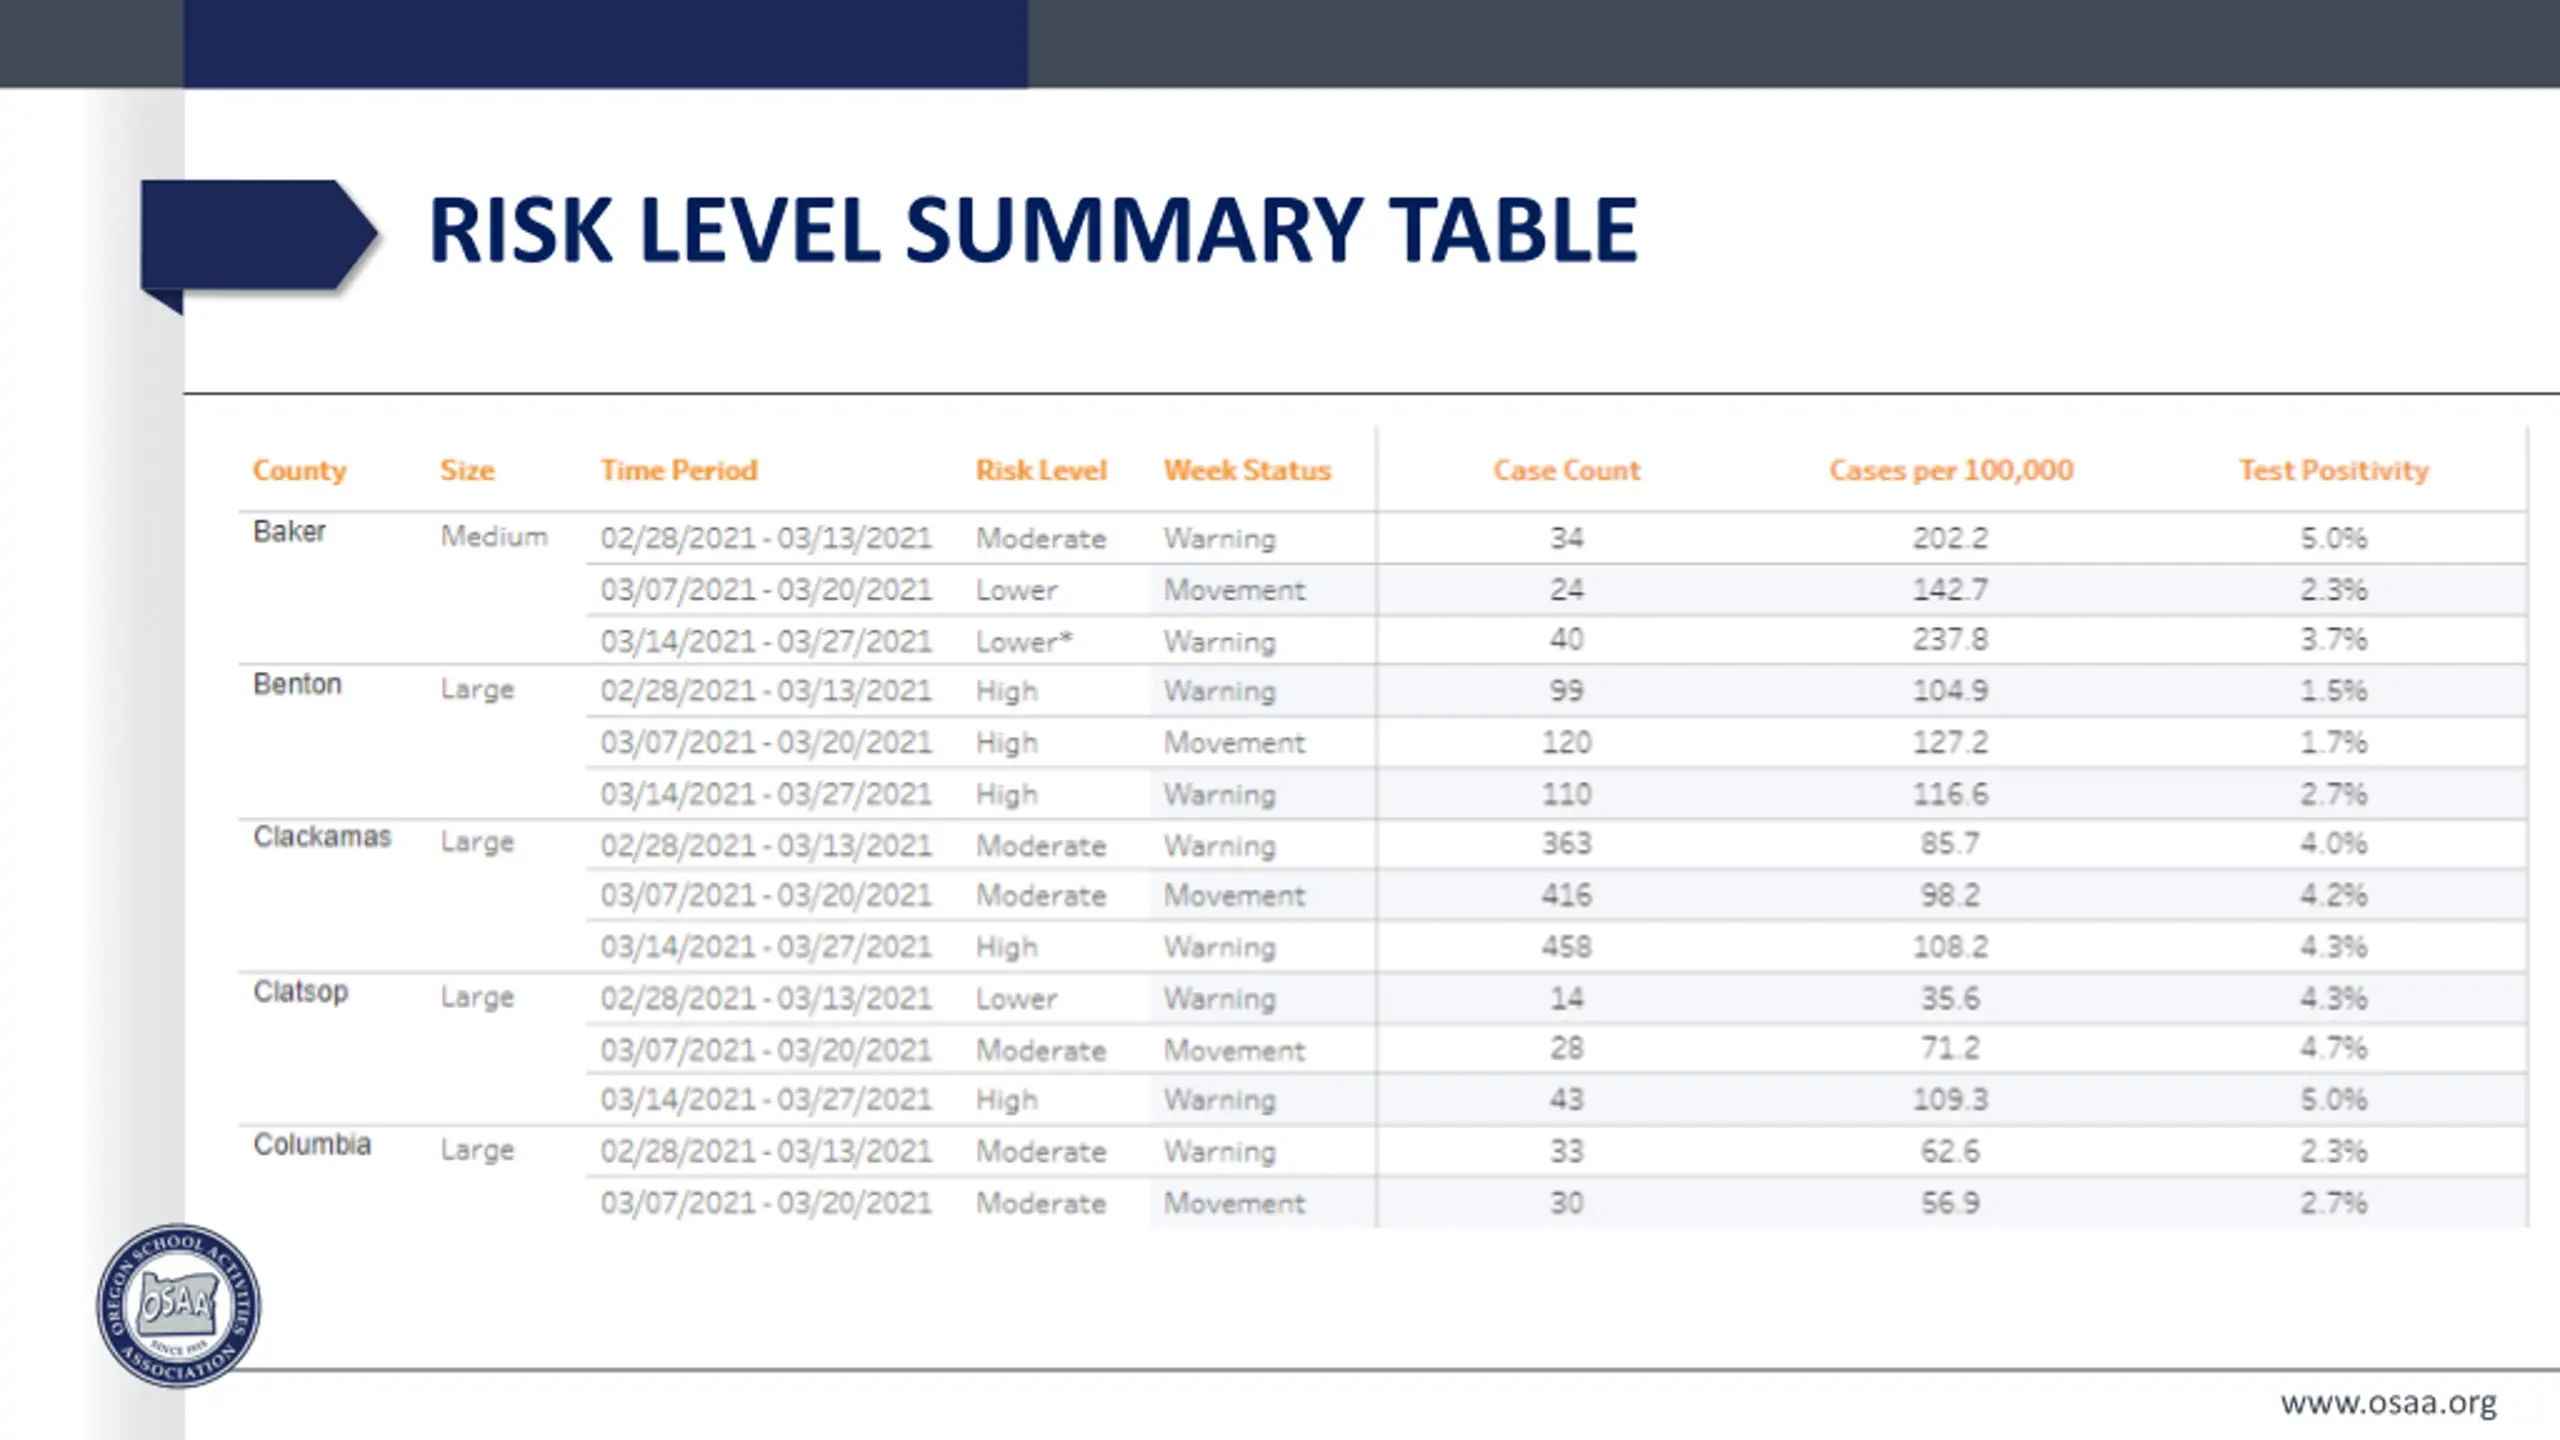Image resolution: width=2560 pixels, height=1440 pixels.
Task: Click the 85.7 cases per 100,000 value
Action: (x=1950, y=844)
